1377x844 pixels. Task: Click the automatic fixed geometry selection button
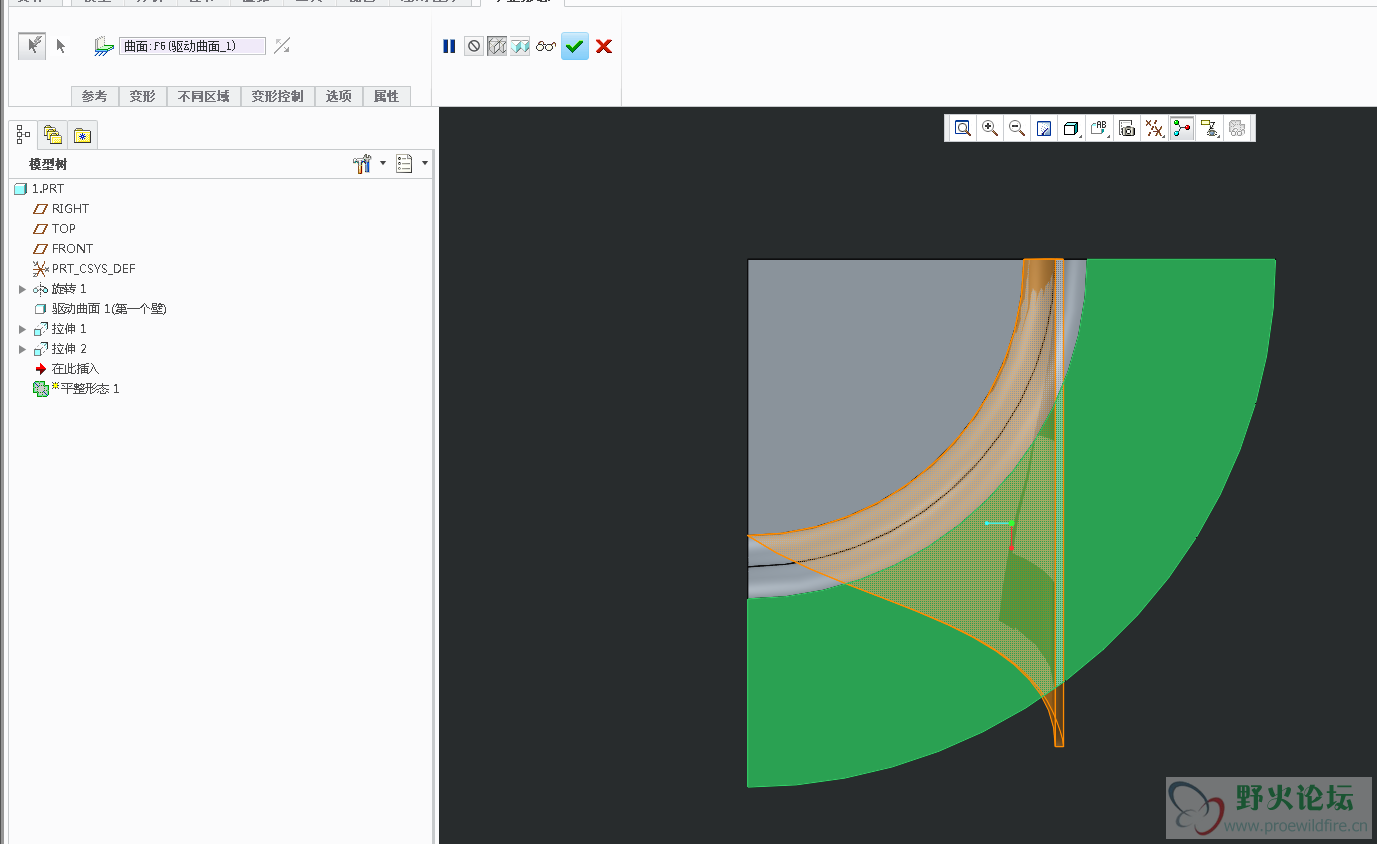point(32,46)
